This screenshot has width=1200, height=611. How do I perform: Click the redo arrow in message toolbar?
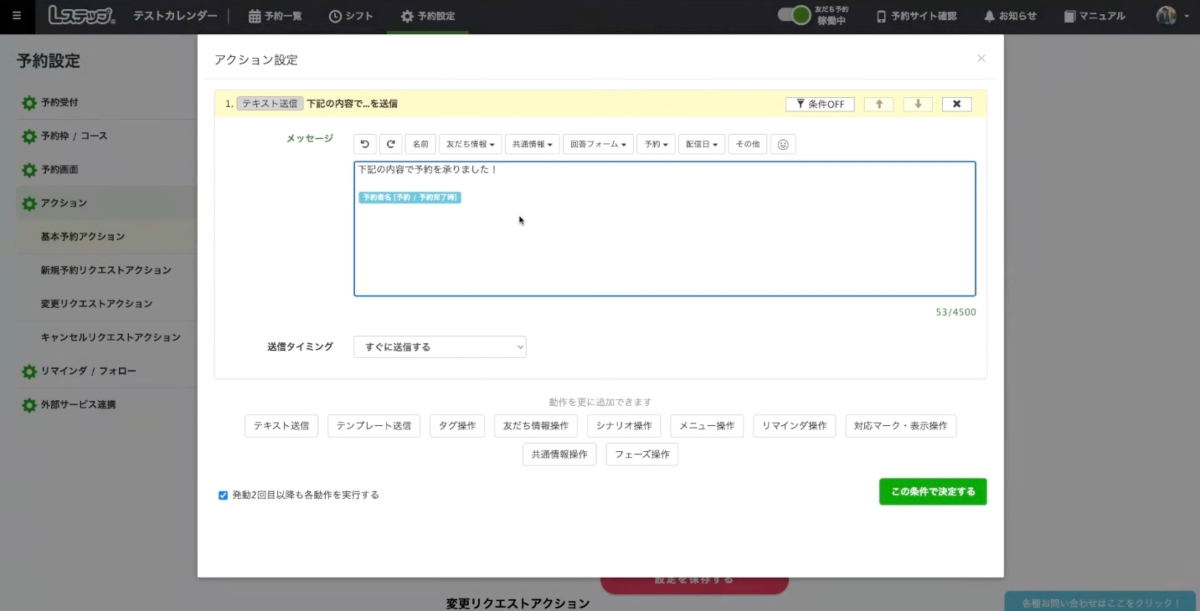coord(391,145)
